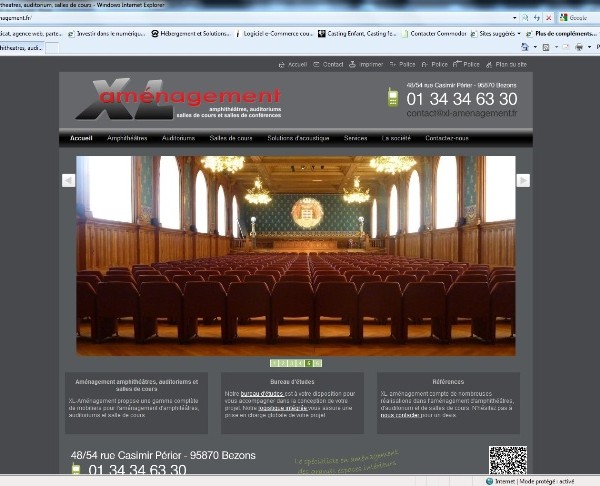Click the green phone icon beside header number
The height and width of the screenshot is (486, 600).
pos(393,97)
